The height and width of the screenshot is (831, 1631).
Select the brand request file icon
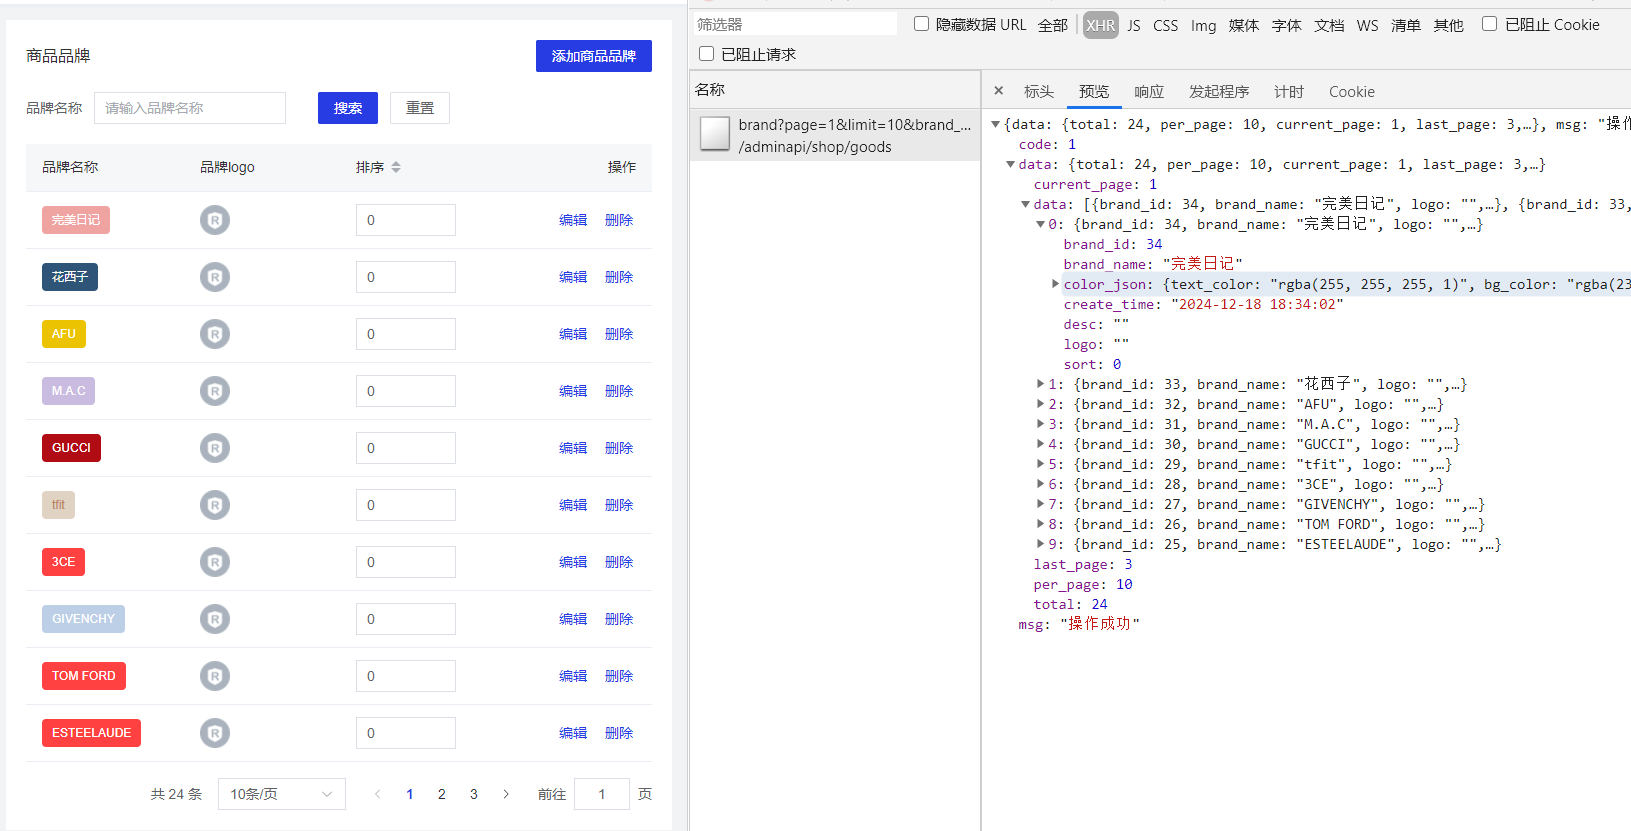click(715, 134)
